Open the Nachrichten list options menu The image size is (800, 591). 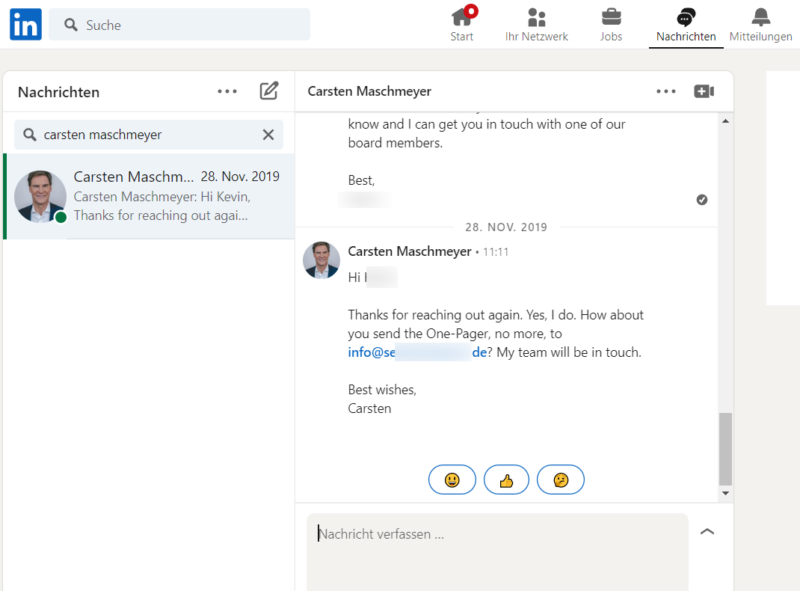pos(227,91)
